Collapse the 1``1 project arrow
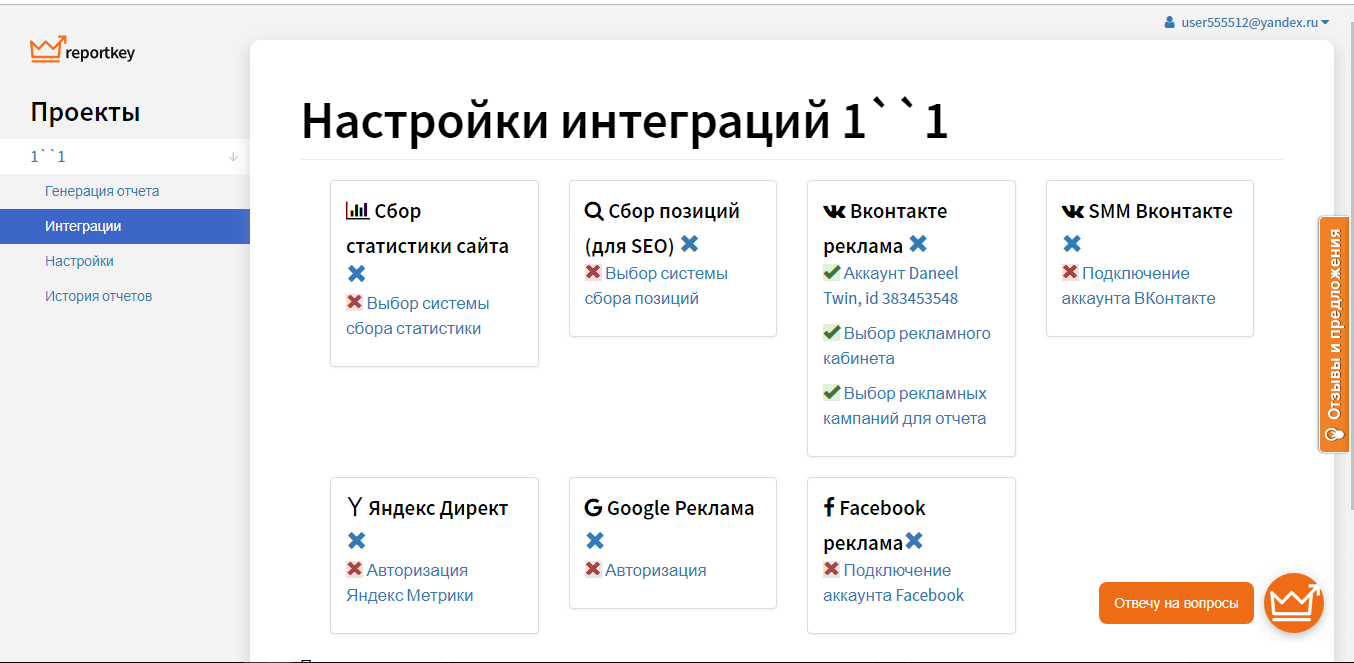 point(233,157)
